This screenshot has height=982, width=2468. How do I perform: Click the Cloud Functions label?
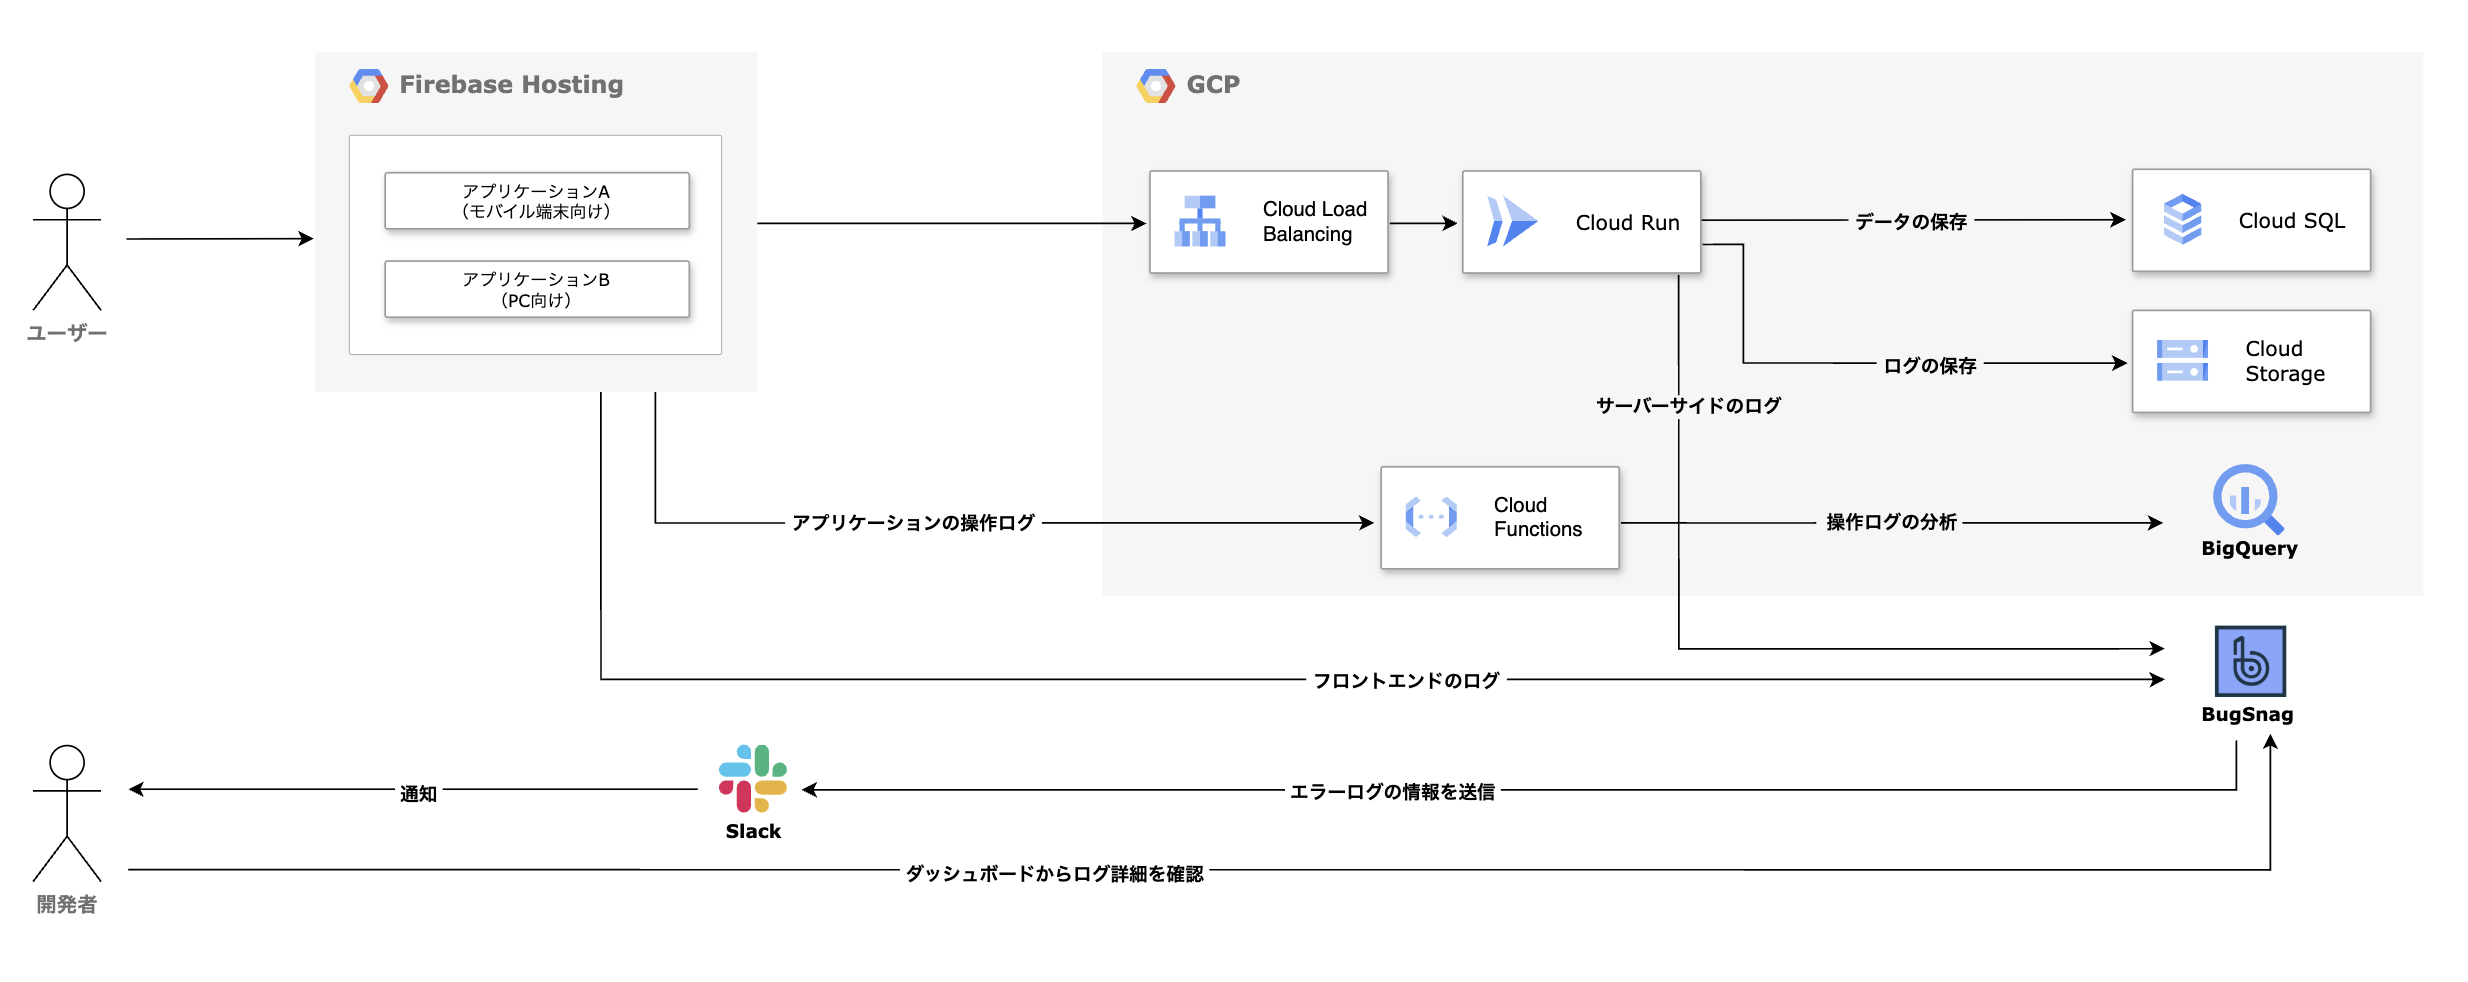click(x=1537, y=517)
